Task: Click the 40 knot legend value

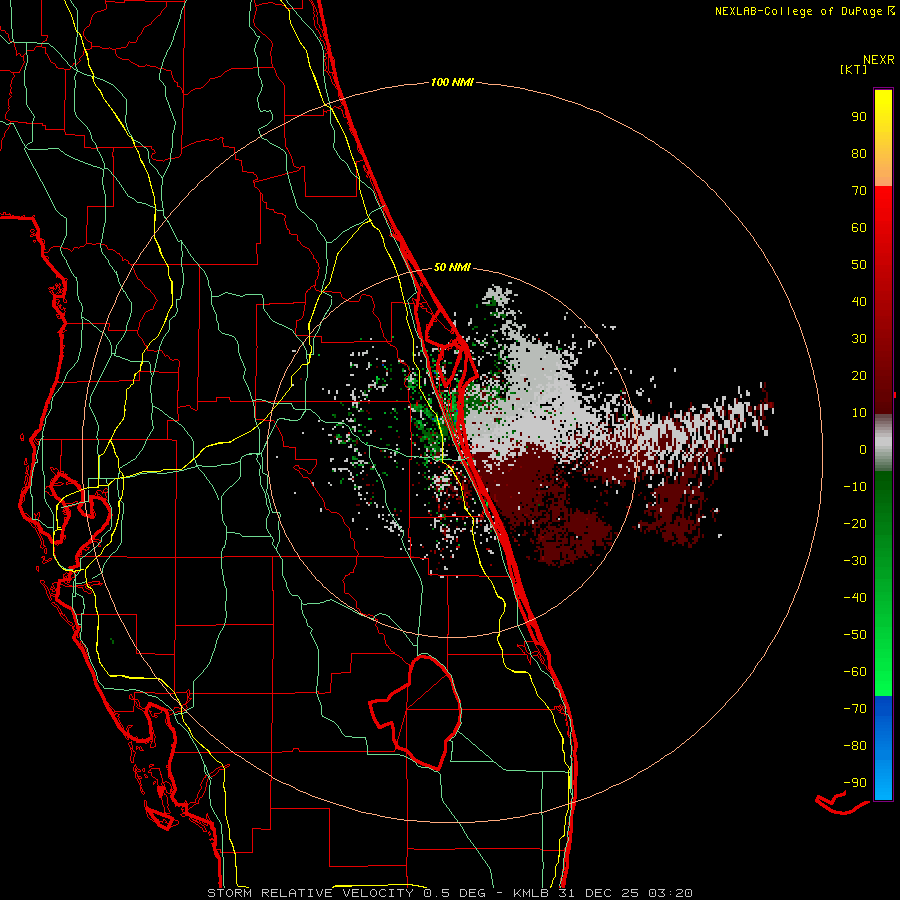Action: [859, 301]
